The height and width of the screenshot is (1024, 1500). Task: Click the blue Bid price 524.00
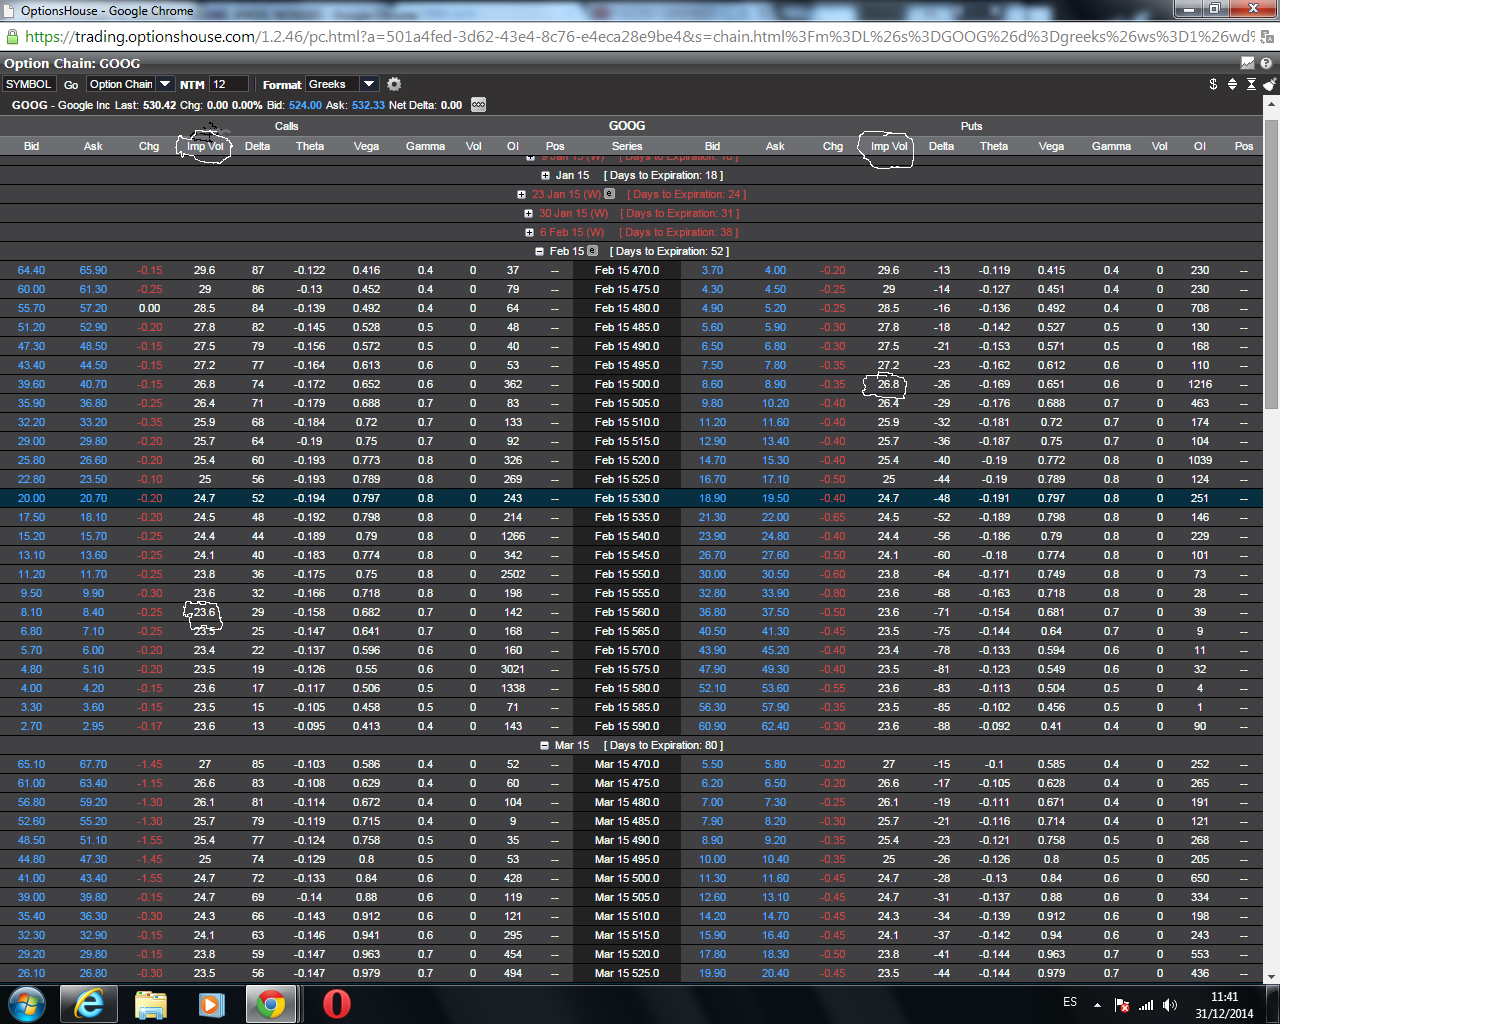305,105
